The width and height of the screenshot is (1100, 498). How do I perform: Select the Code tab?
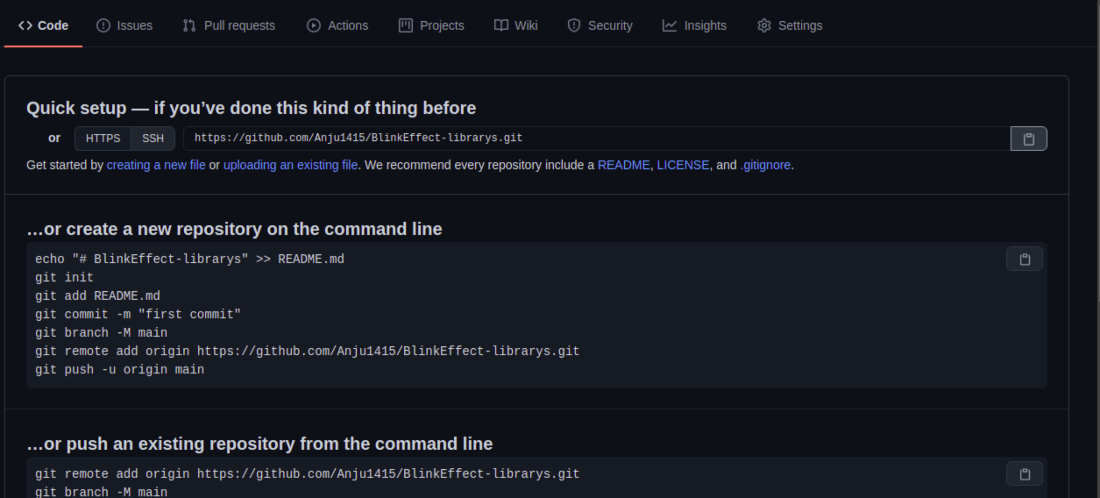[43, 25]
